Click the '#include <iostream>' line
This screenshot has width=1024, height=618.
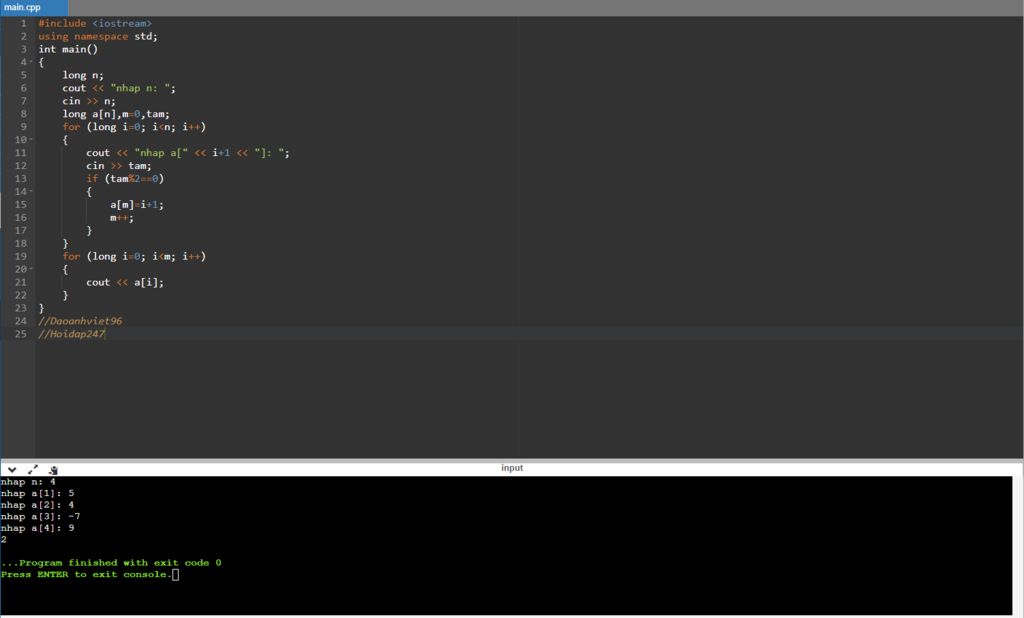tap(95, 24)
